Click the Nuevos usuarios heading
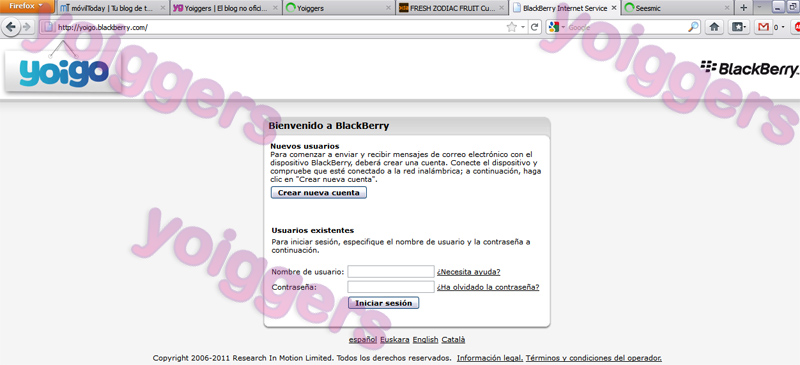This screenshot has height=365, width=800. [305, 146]
